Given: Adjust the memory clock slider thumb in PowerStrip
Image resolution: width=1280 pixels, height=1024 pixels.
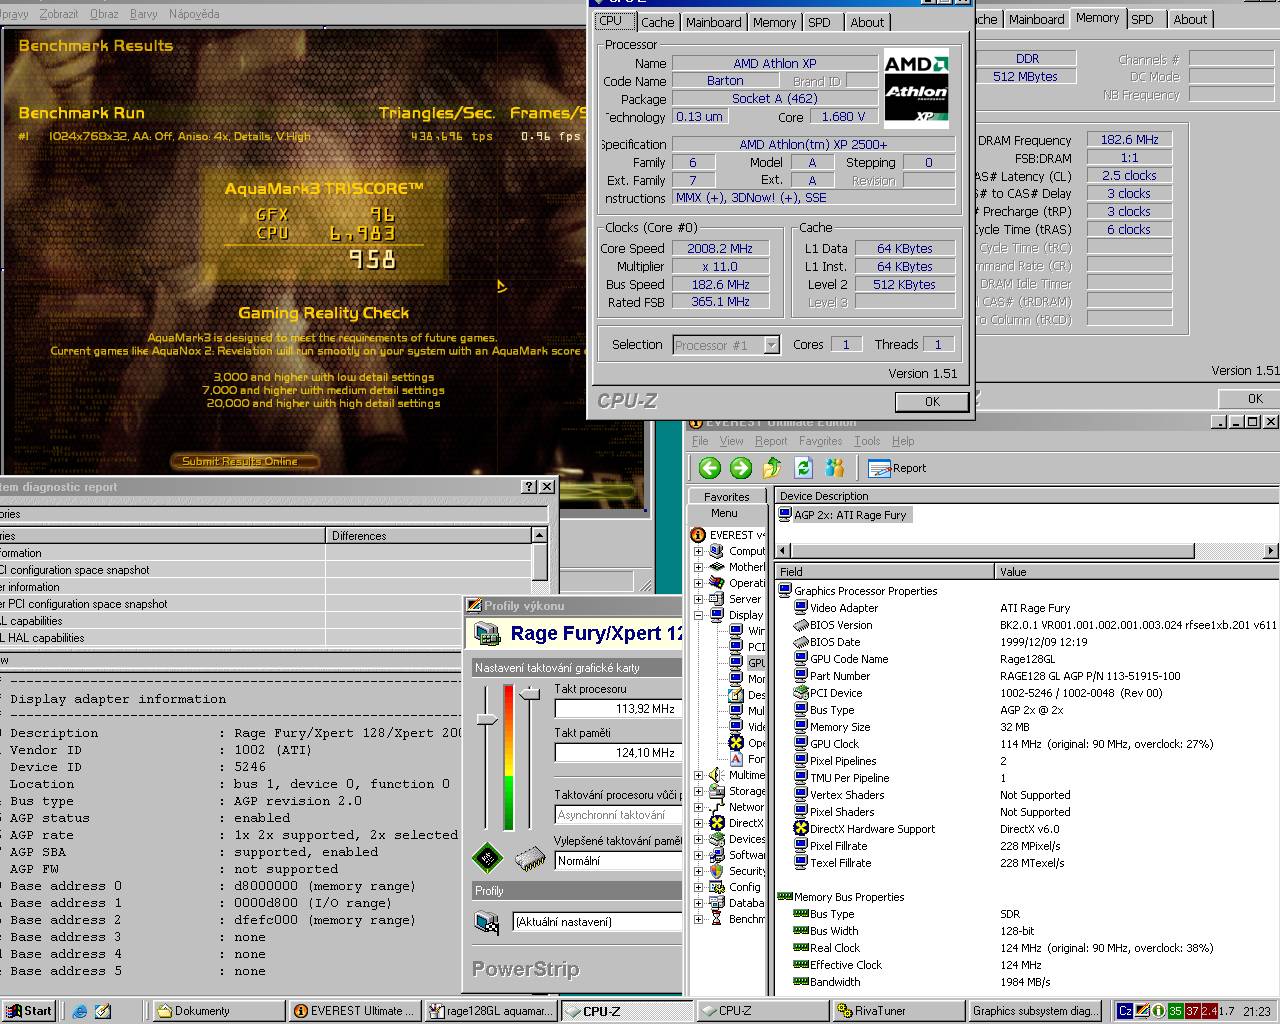Looking at the screenshot, I should [530, 692].
